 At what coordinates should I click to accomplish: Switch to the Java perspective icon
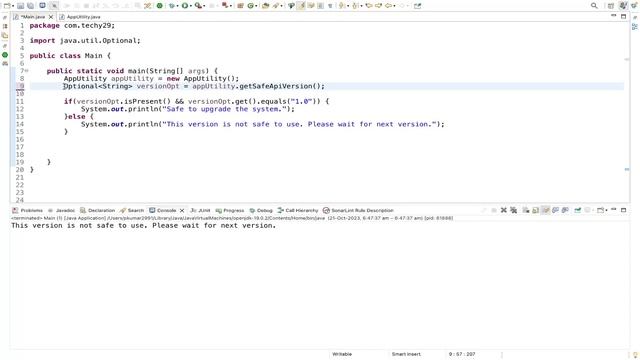coord(623,6)
